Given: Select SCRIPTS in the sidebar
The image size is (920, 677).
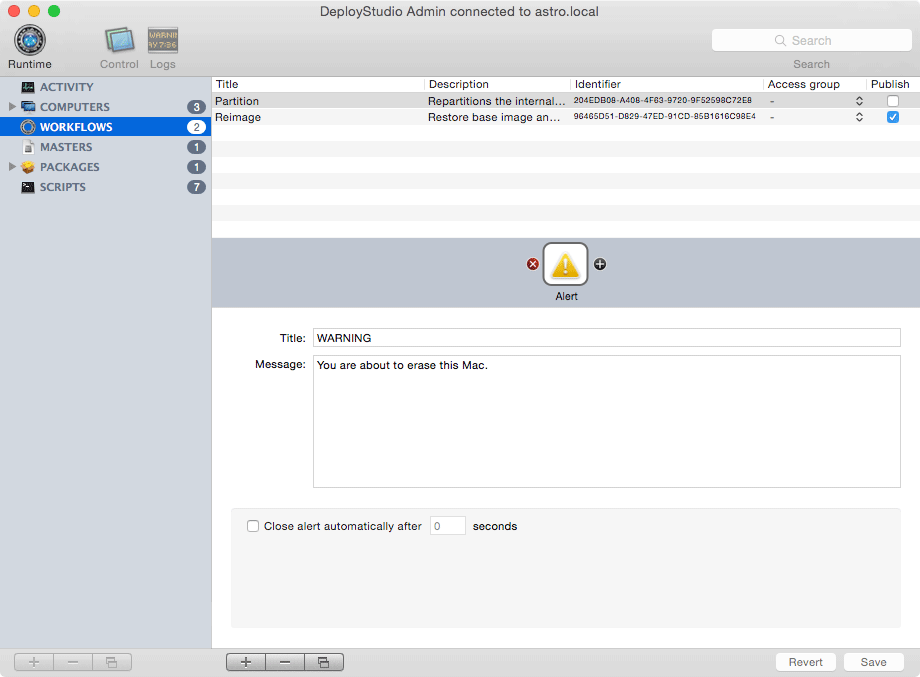Looking at the screenshot, I should click(63, 187).
